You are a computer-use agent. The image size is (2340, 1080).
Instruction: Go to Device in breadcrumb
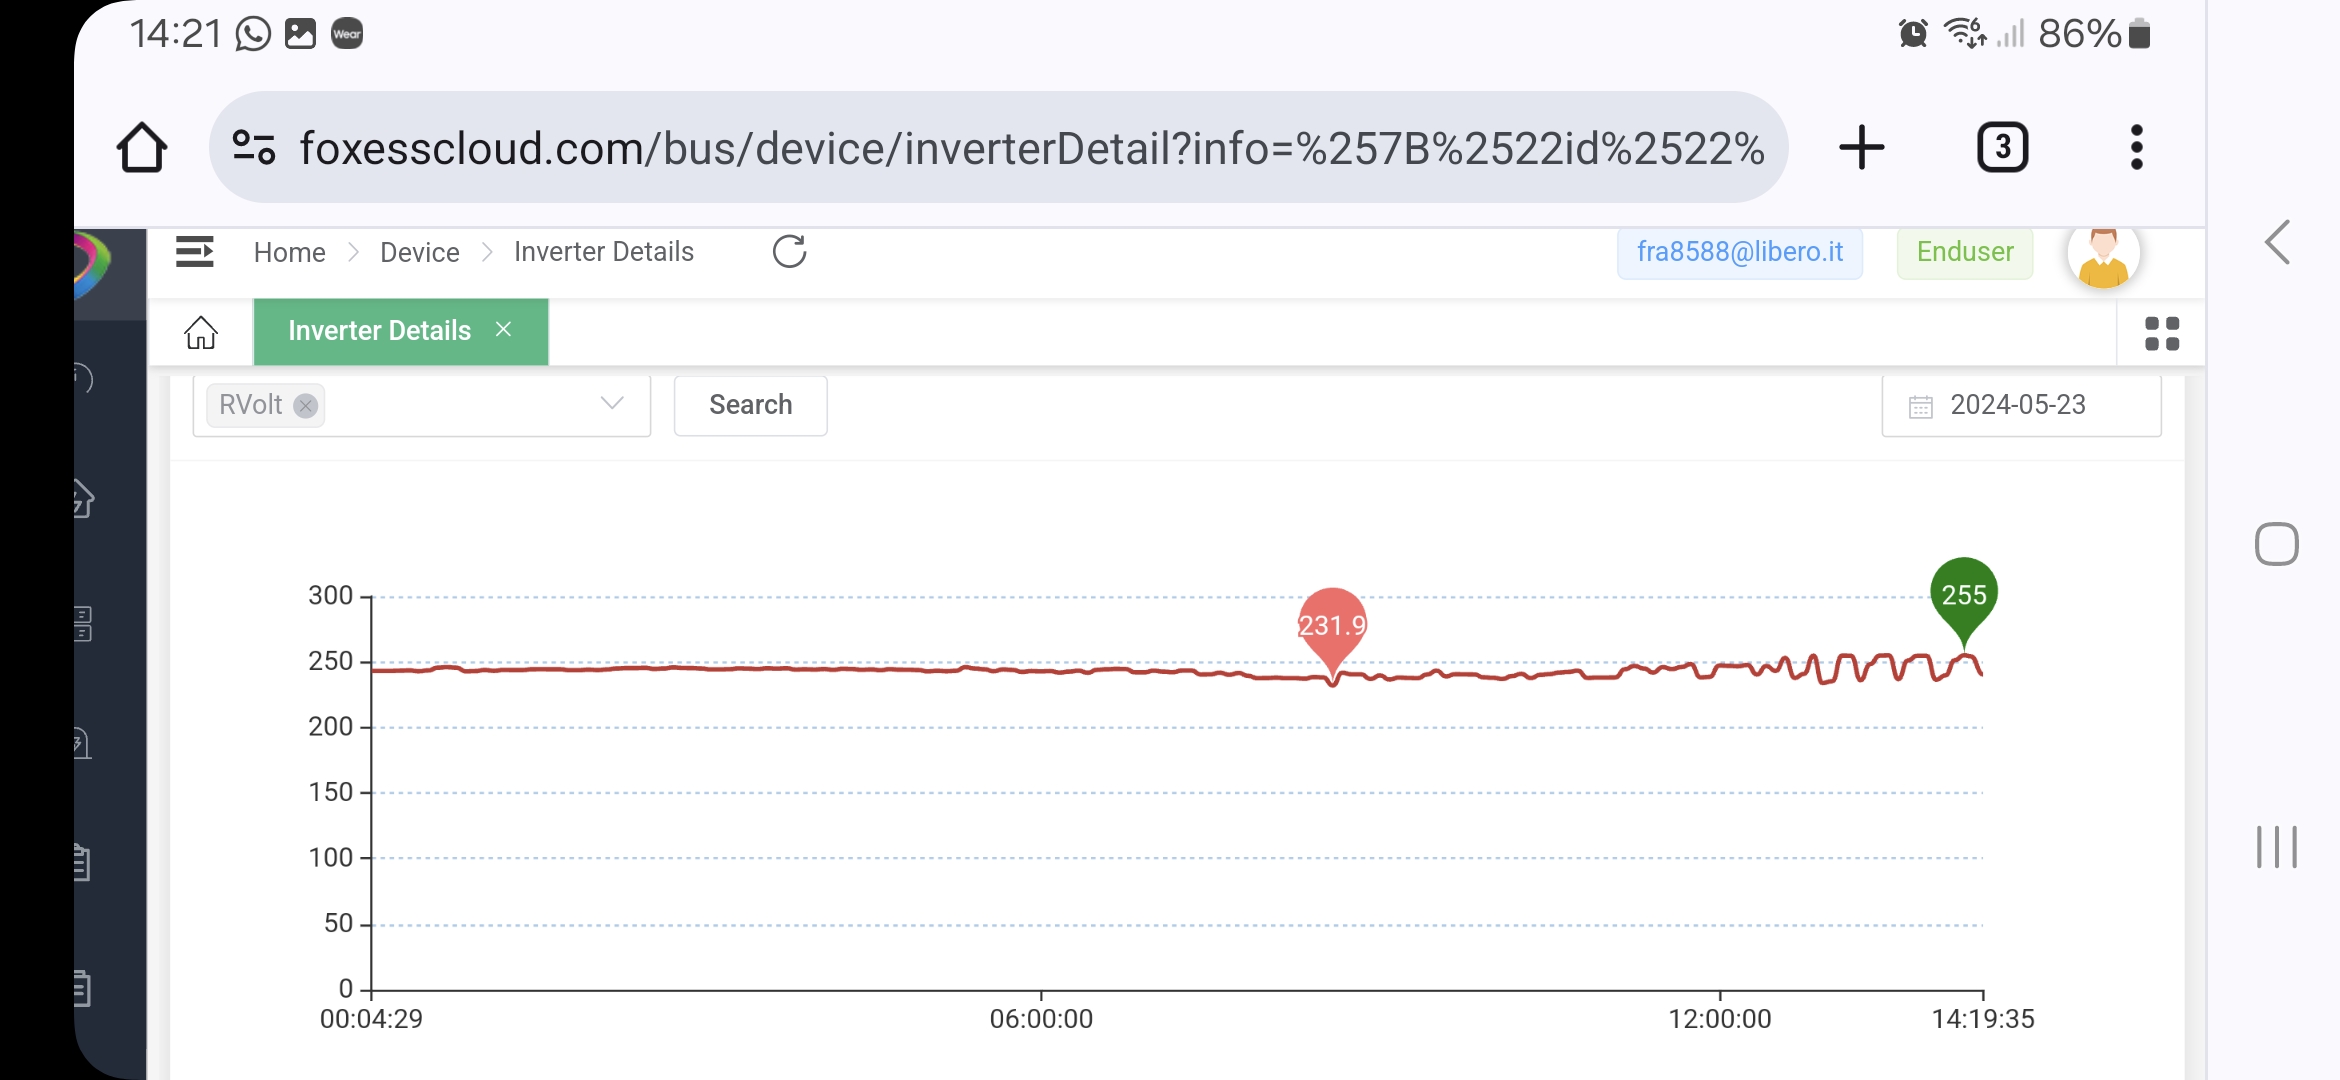[x=420, y=252]
